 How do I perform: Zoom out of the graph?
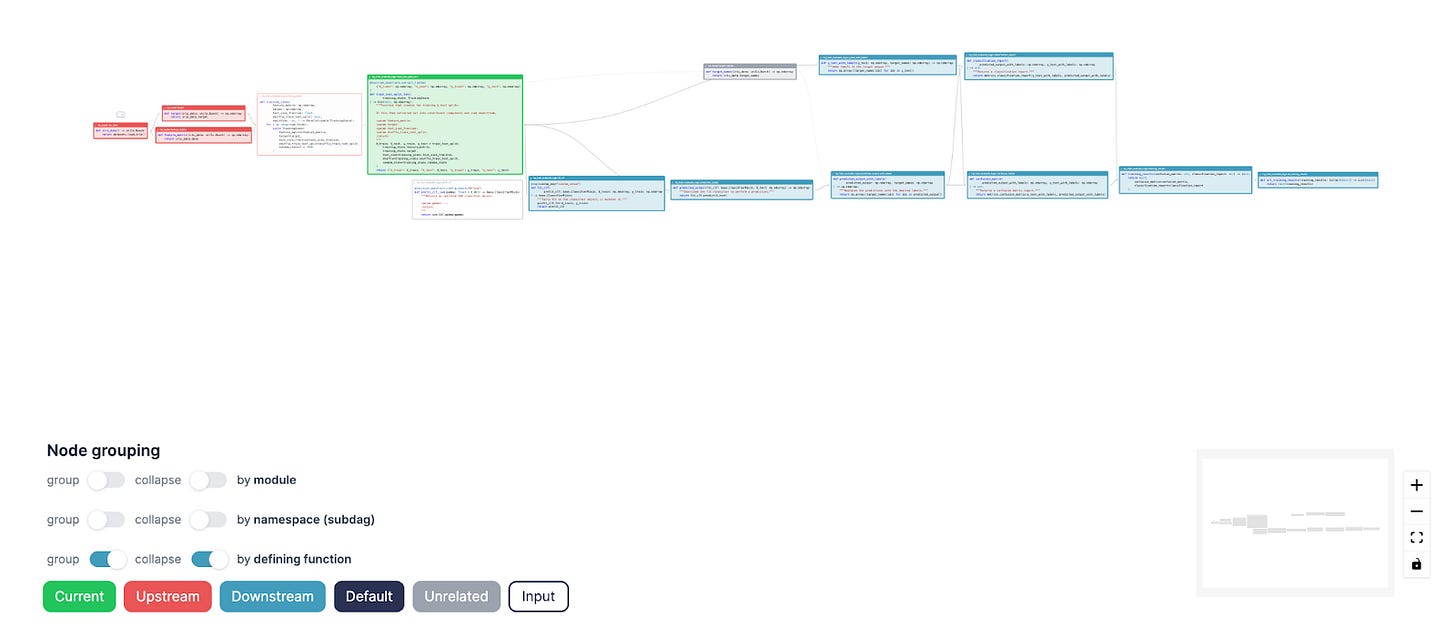tap(1416, 511)
